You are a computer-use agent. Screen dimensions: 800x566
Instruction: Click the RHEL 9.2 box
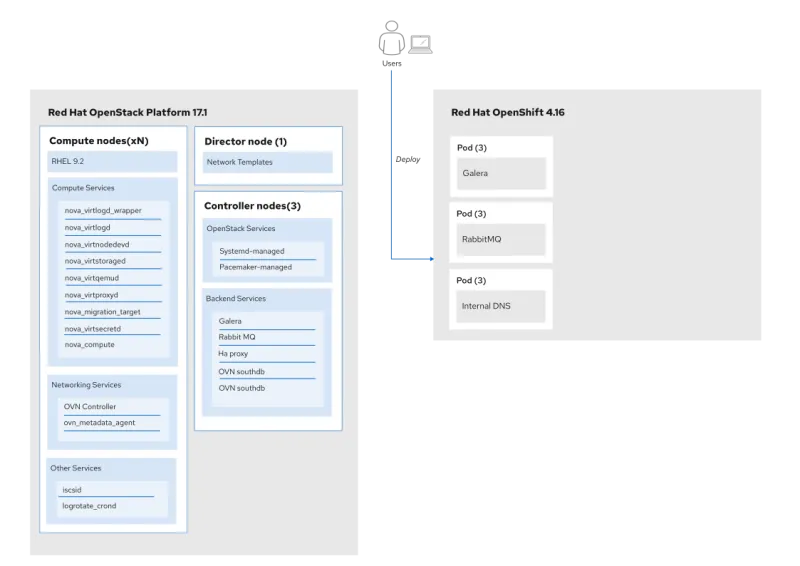pyautogui.click(x=112, y=161)
